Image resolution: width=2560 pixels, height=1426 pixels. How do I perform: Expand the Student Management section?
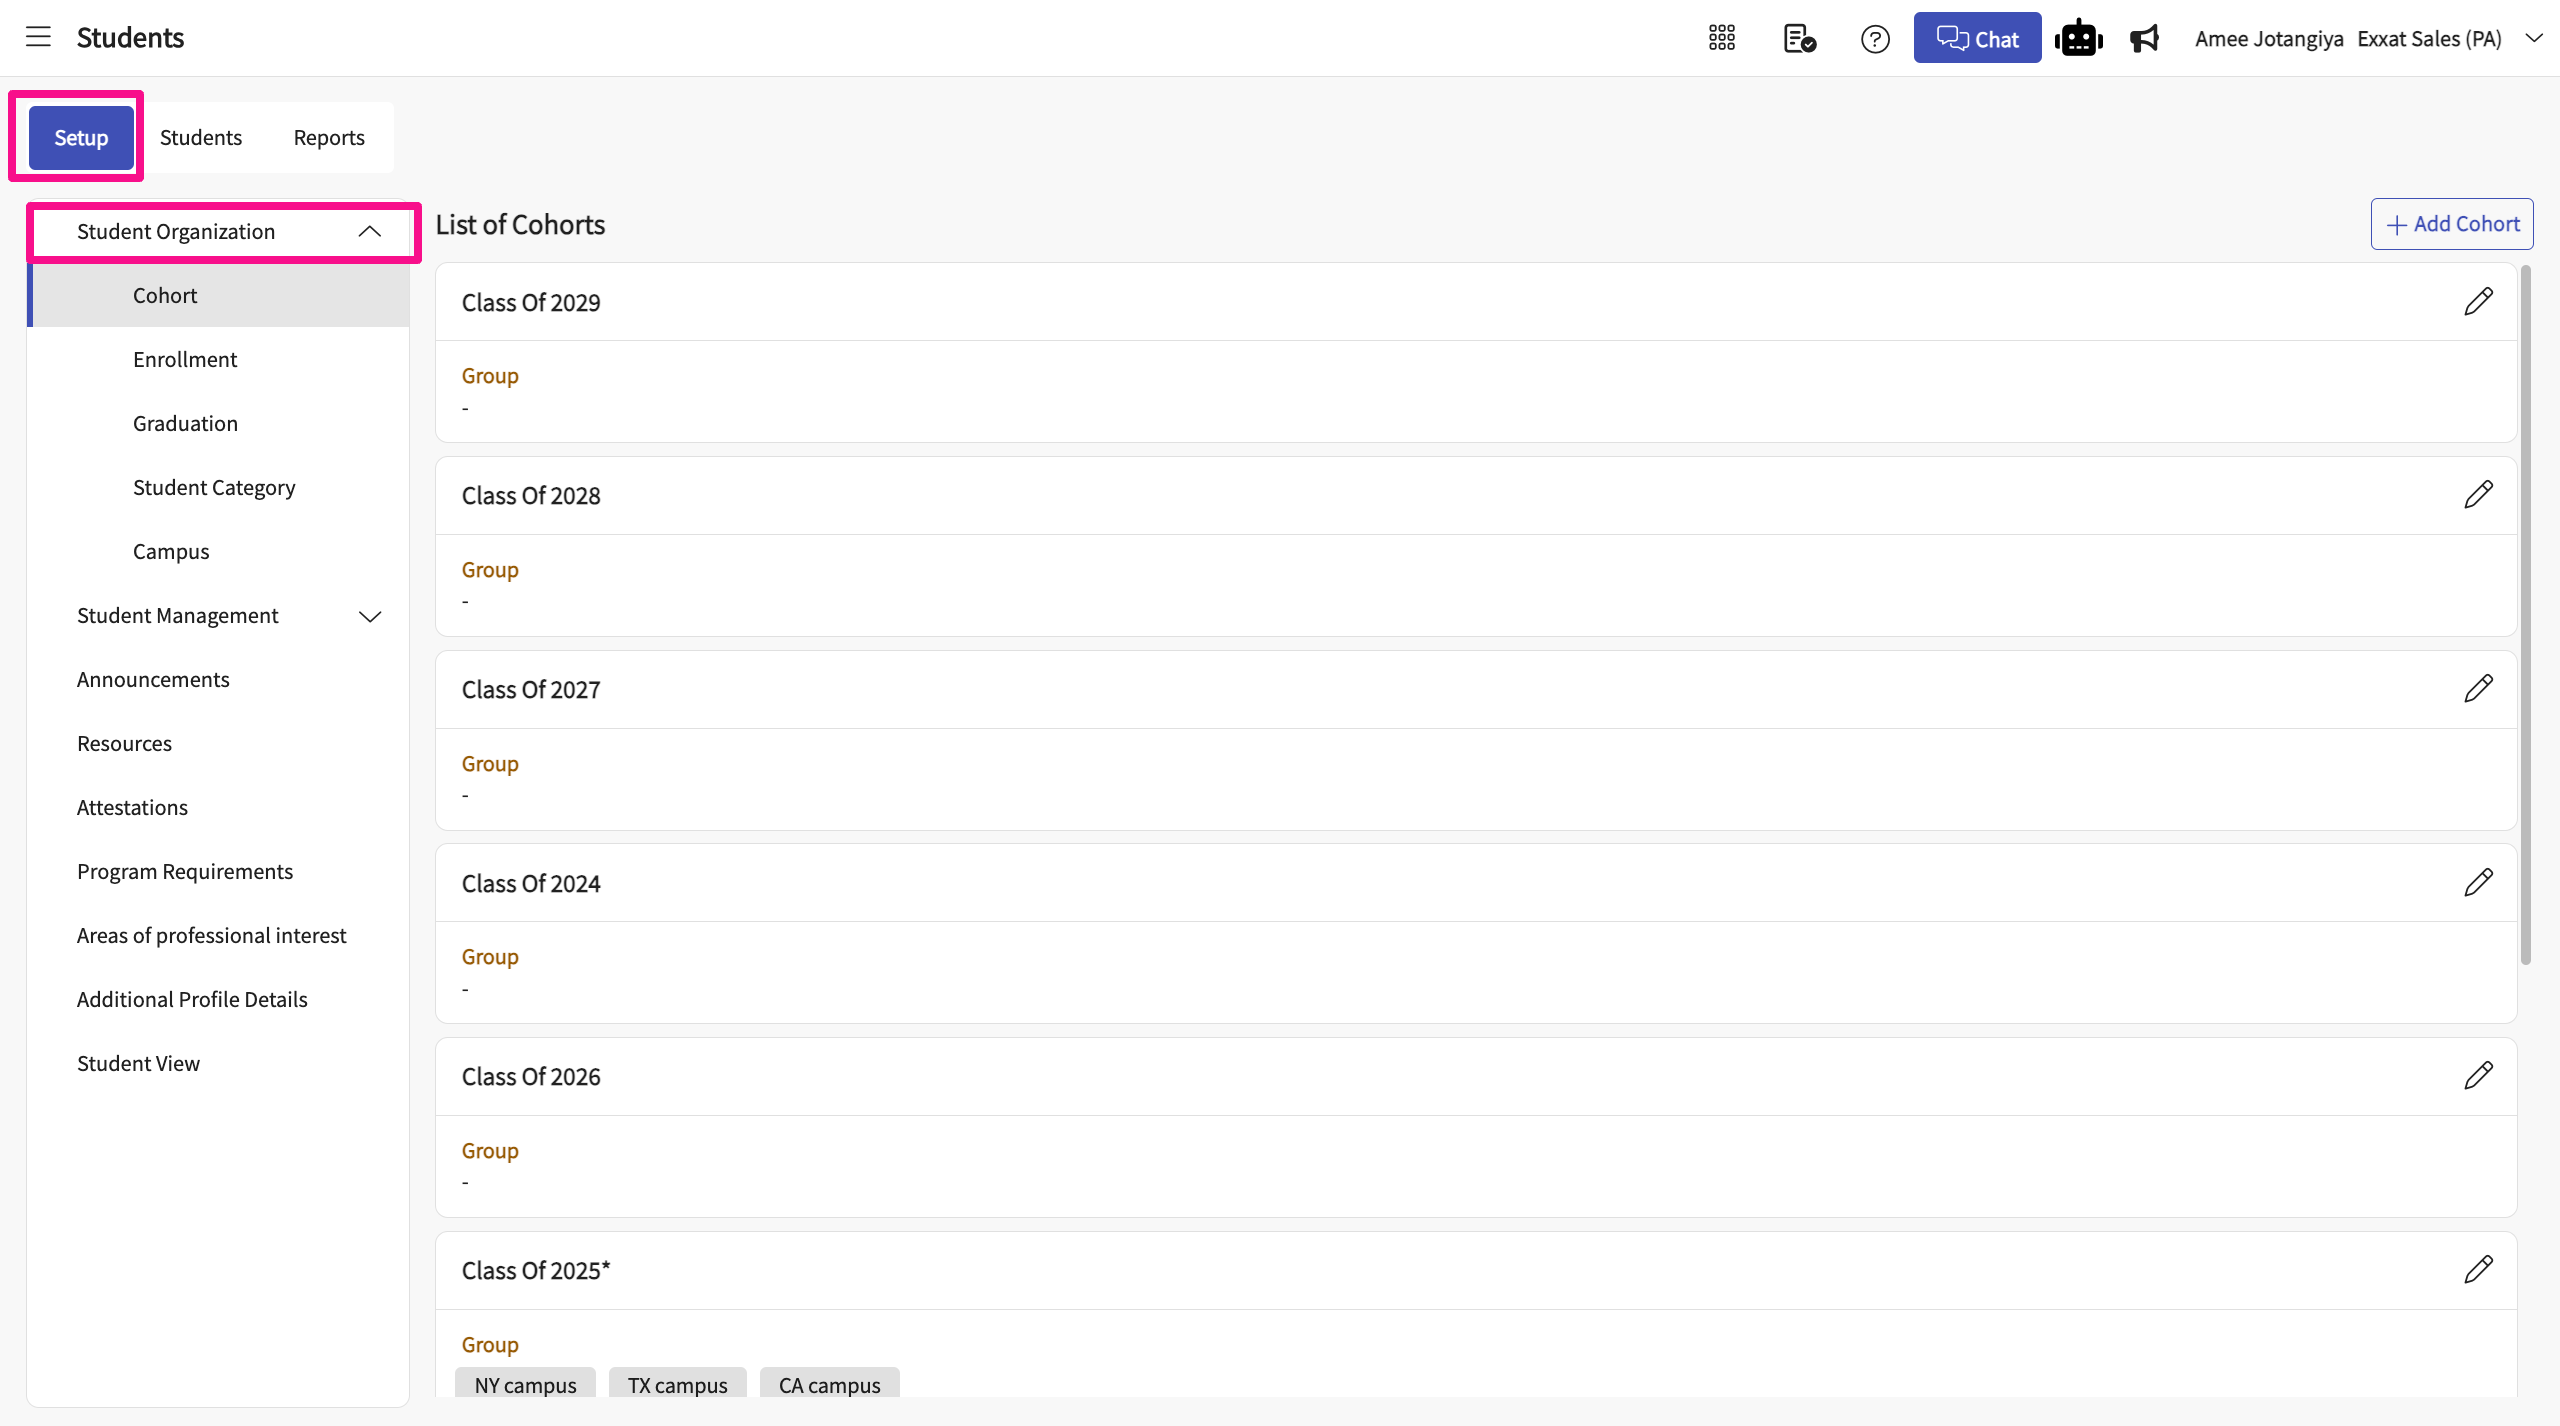(x=369, y=616)
